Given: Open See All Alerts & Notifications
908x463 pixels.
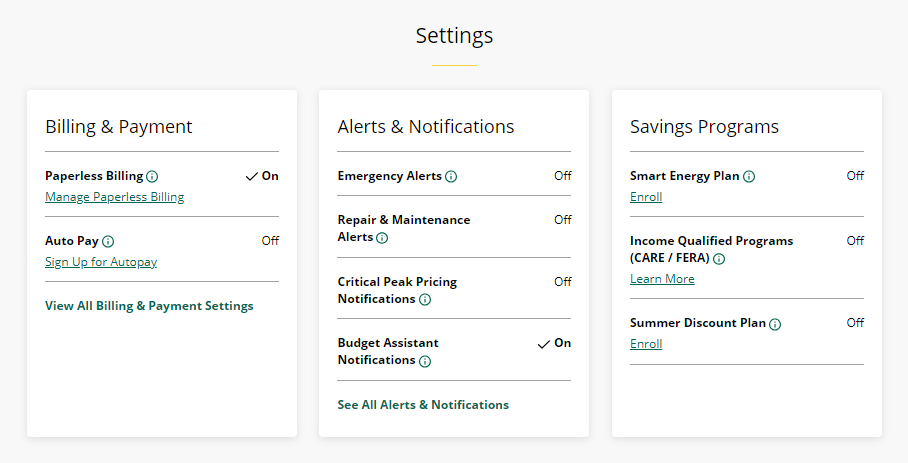Looking at the screenshot, I should [x=423, y=405].
